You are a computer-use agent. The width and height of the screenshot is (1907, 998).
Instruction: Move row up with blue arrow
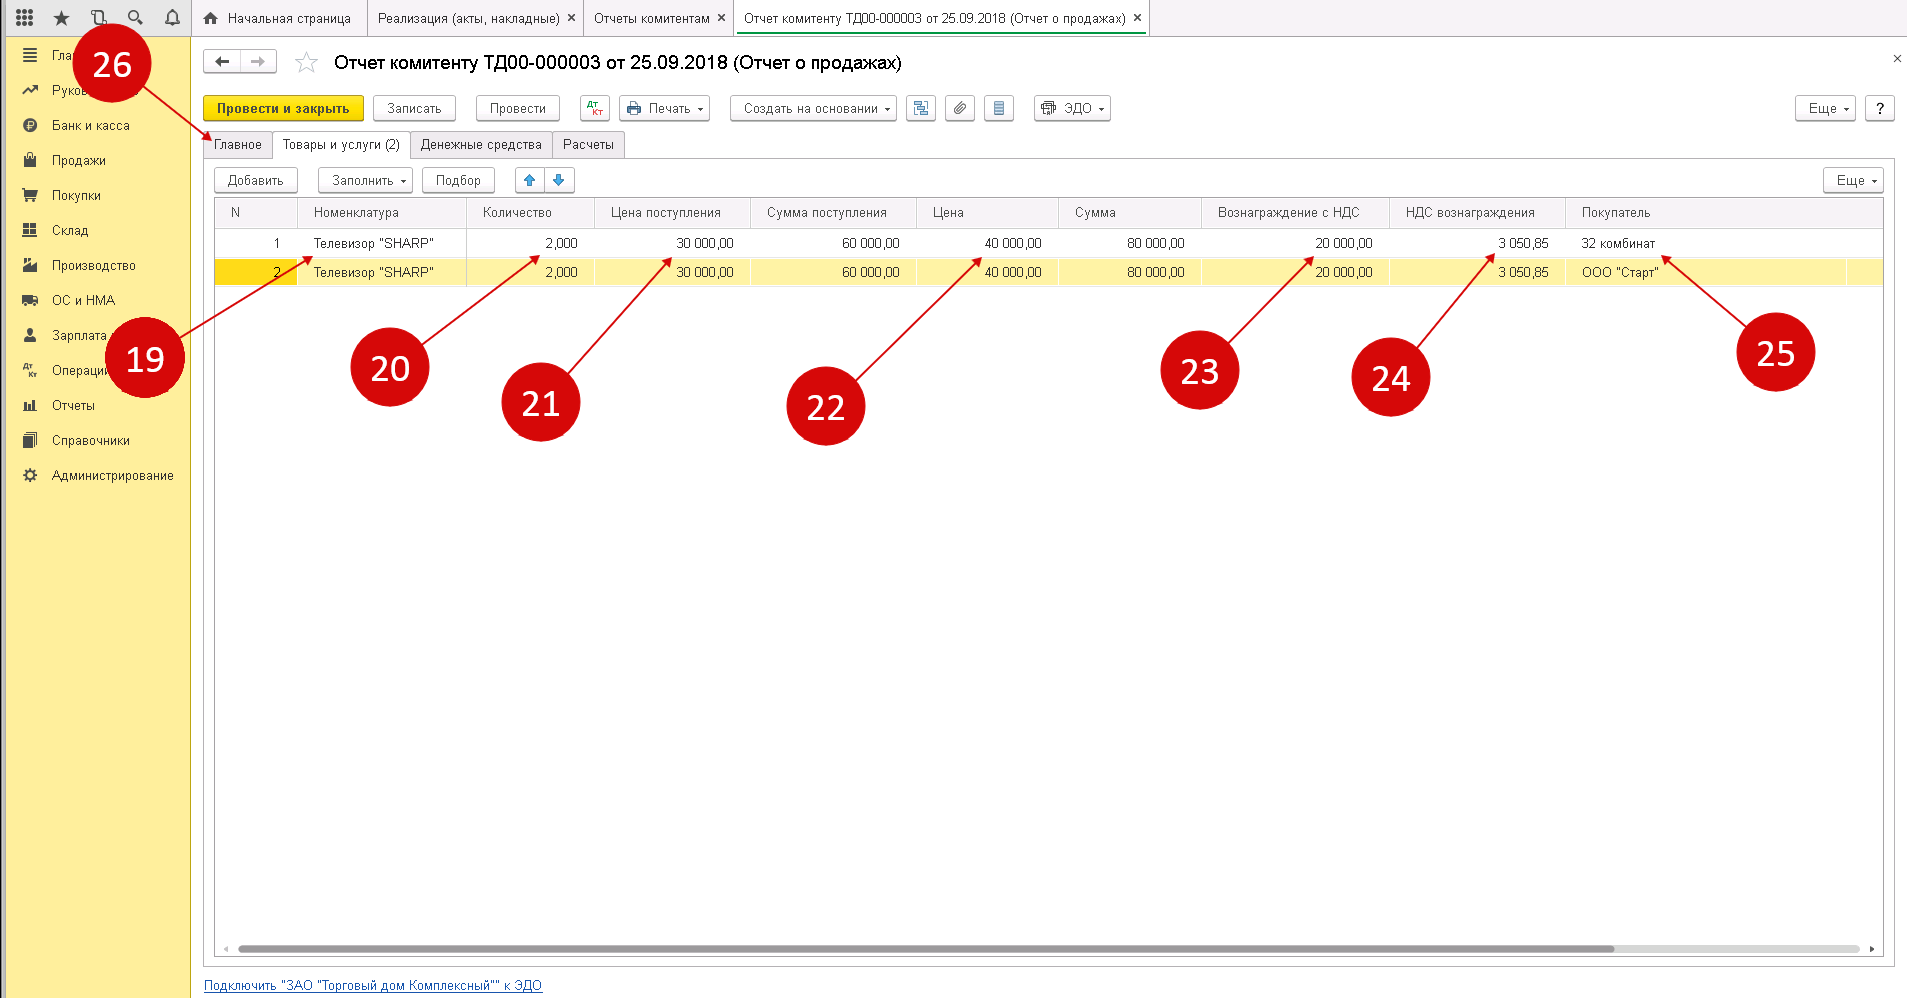point(530,180)
